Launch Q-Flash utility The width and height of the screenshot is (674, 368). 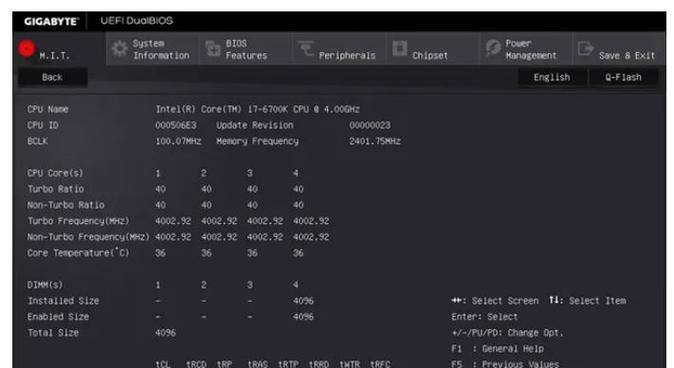pyautogui.click(x=623, y=77)
